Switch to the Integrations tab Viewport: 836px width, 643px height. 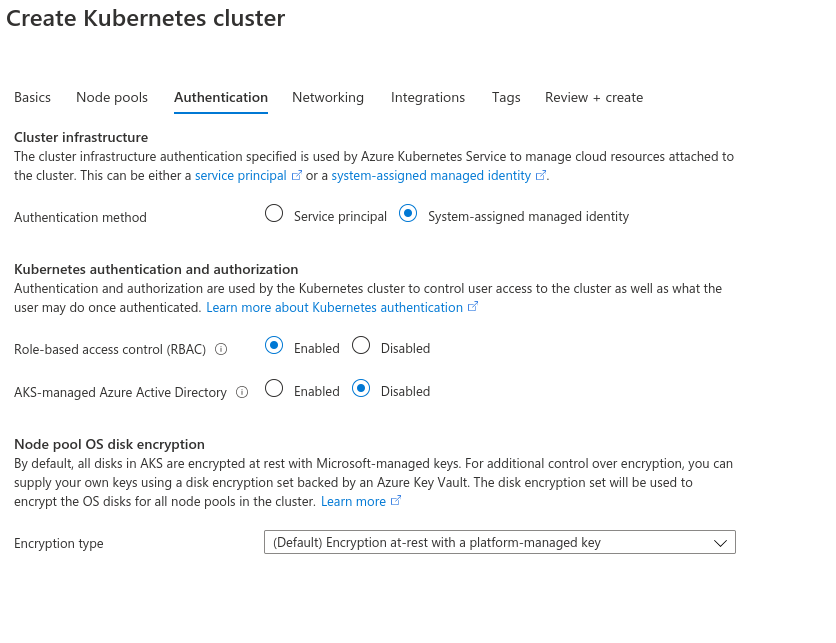428,98
